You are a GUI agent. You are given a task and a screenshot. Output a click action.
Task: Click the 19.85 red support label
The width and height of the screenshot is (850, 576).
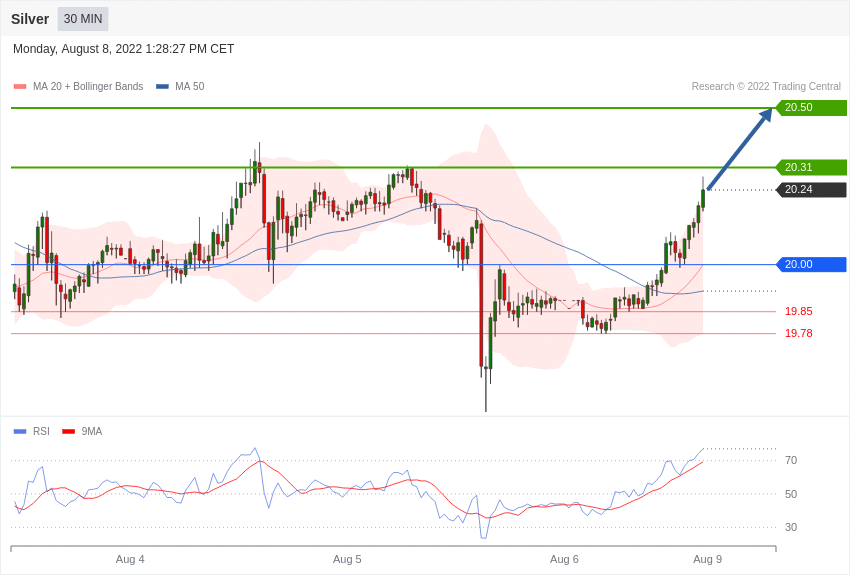(x=799, y=311)
